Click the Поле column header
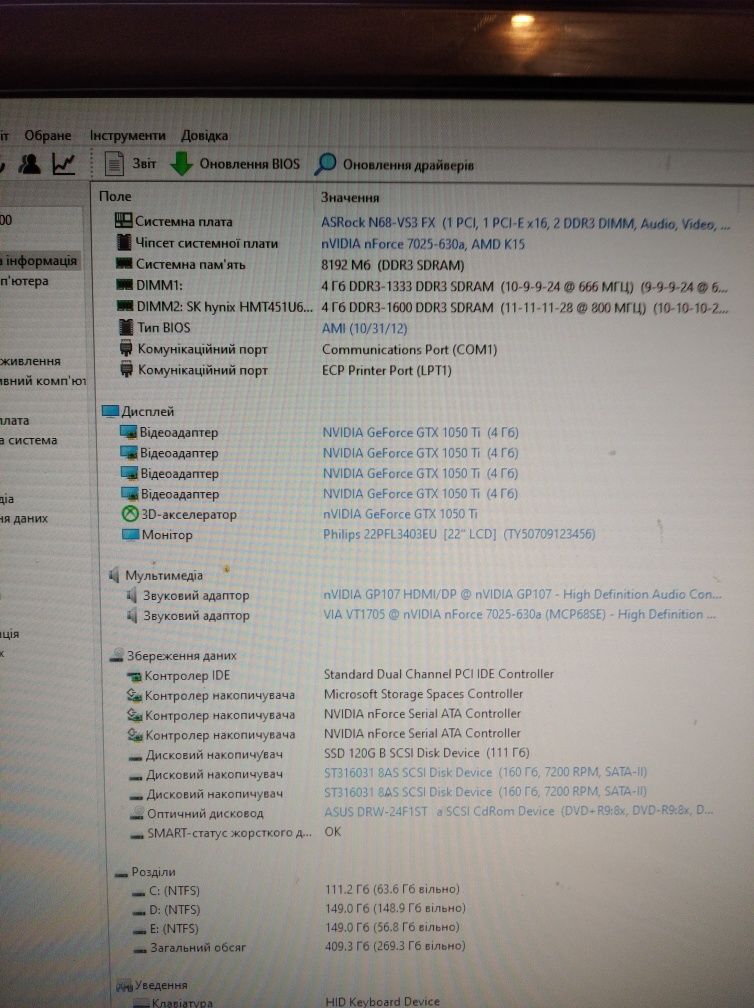The width and height of the screenshot is (754, 1008). click(115, 197)
